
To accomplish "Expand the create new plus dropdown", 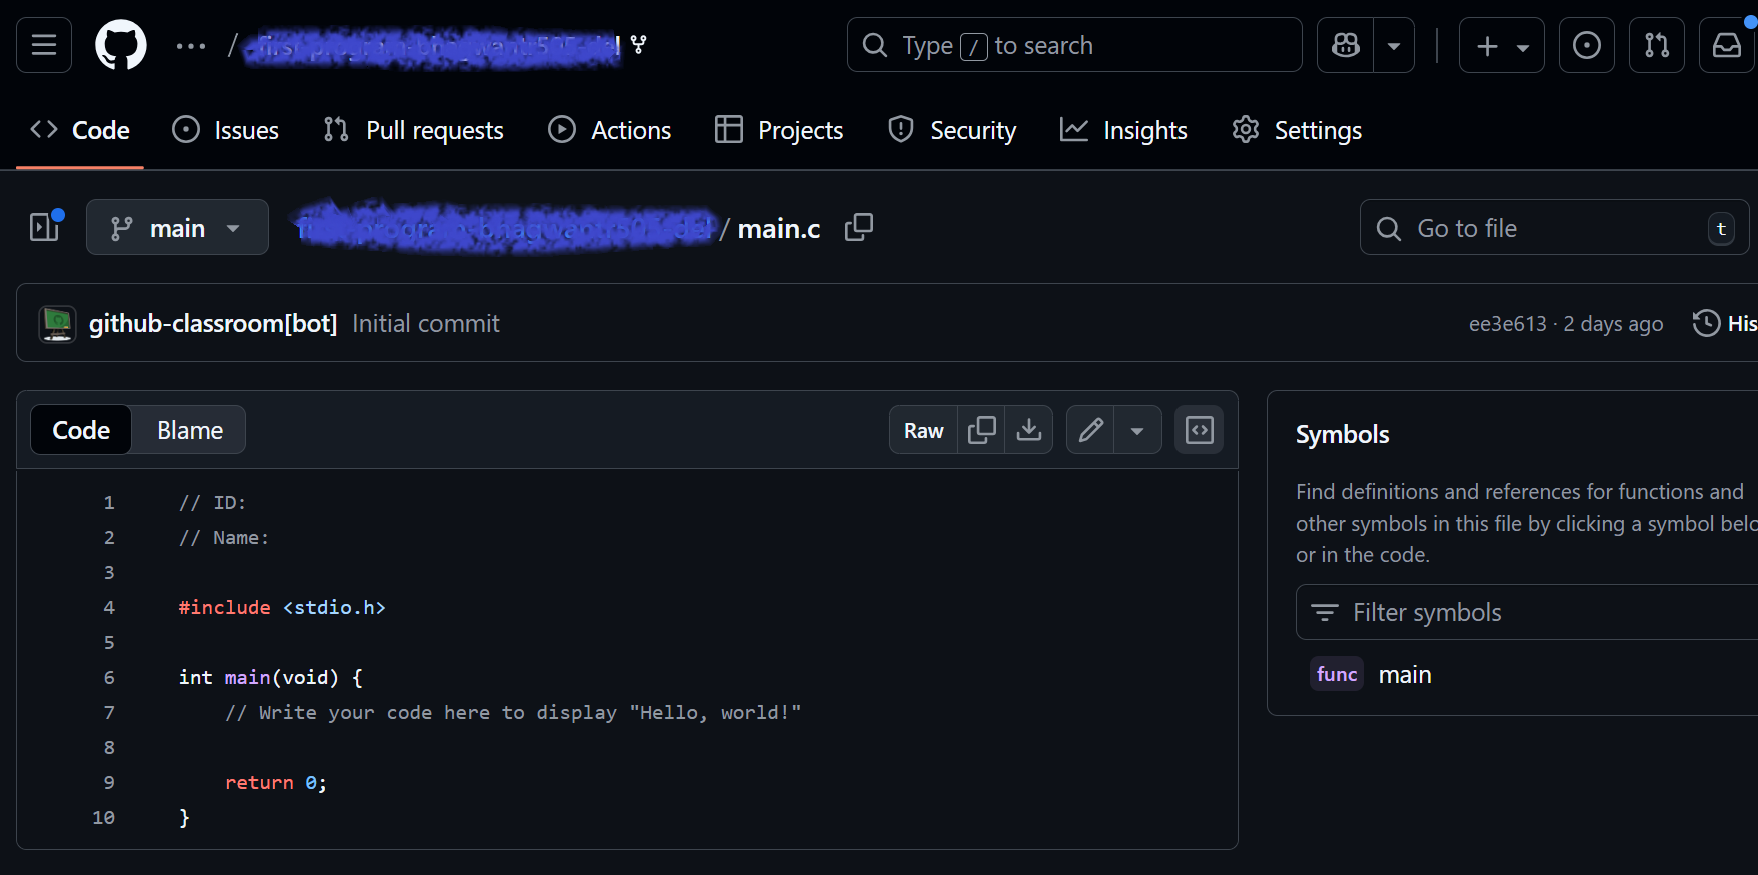I will click(1501, 45).
